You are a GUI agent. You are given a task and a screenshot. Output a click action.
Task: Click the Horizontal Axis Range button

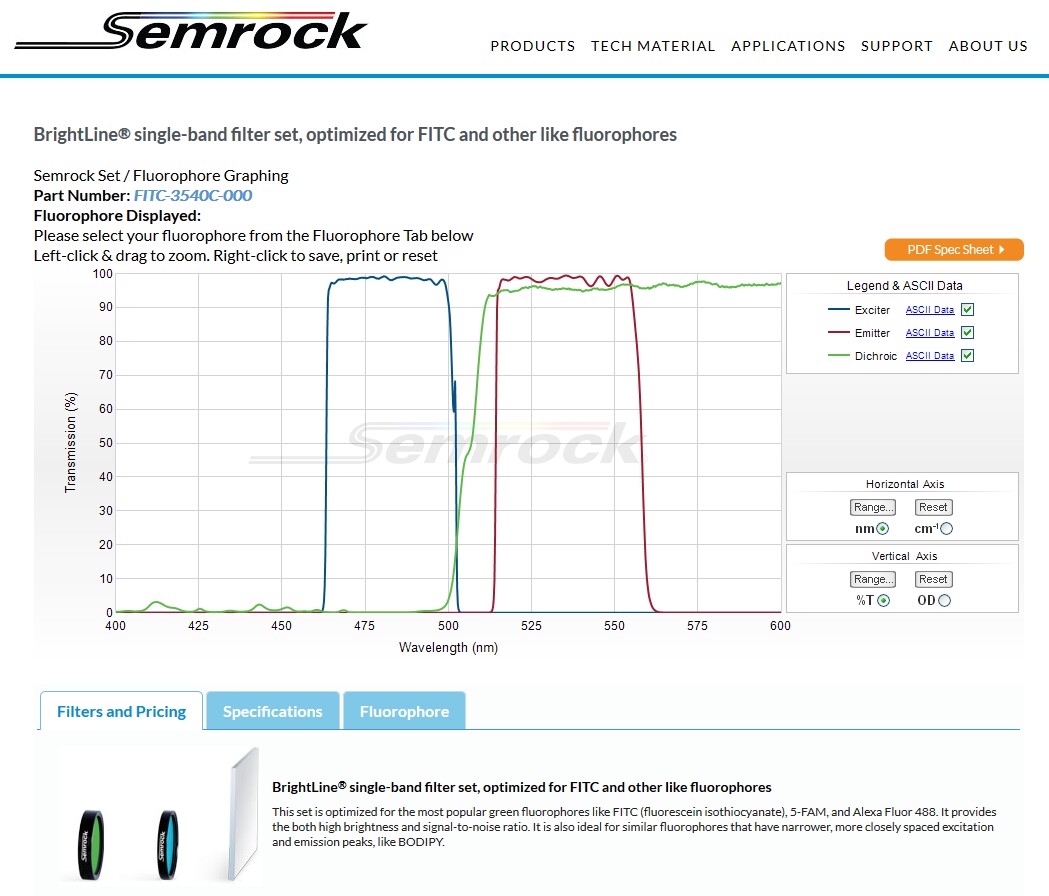point(873,507)
